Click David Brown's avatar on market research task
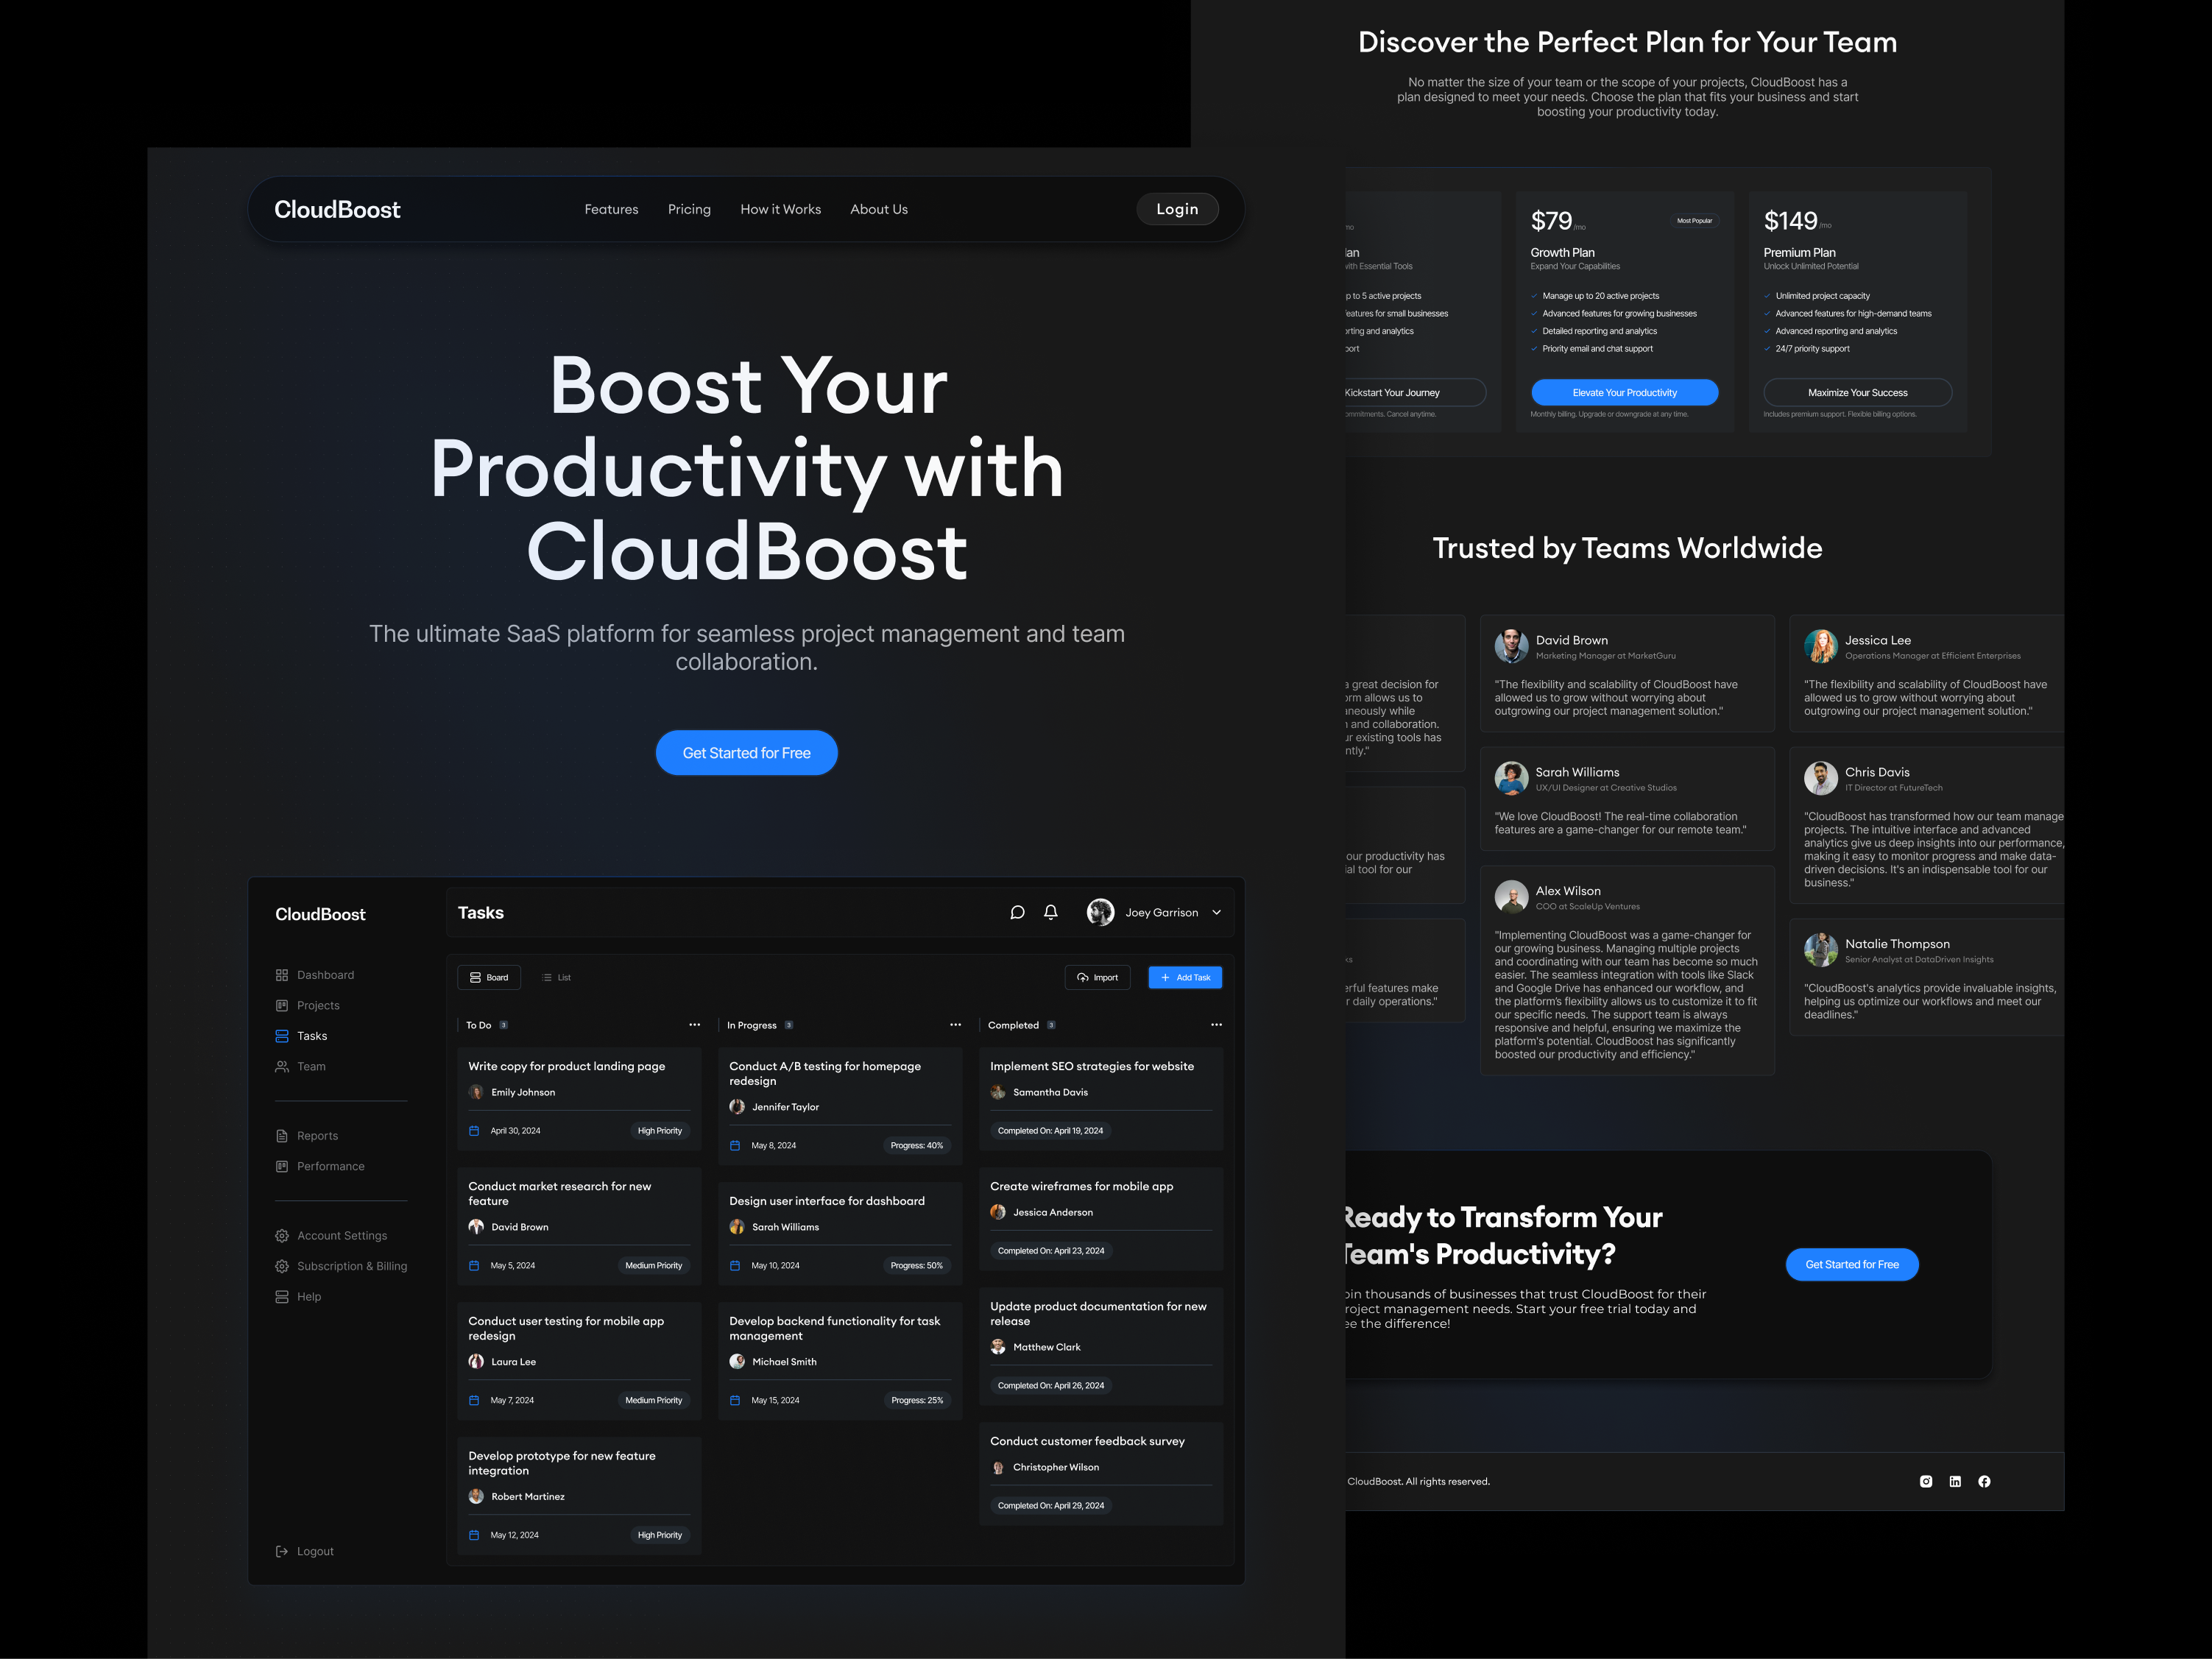 coord(476,1227)
